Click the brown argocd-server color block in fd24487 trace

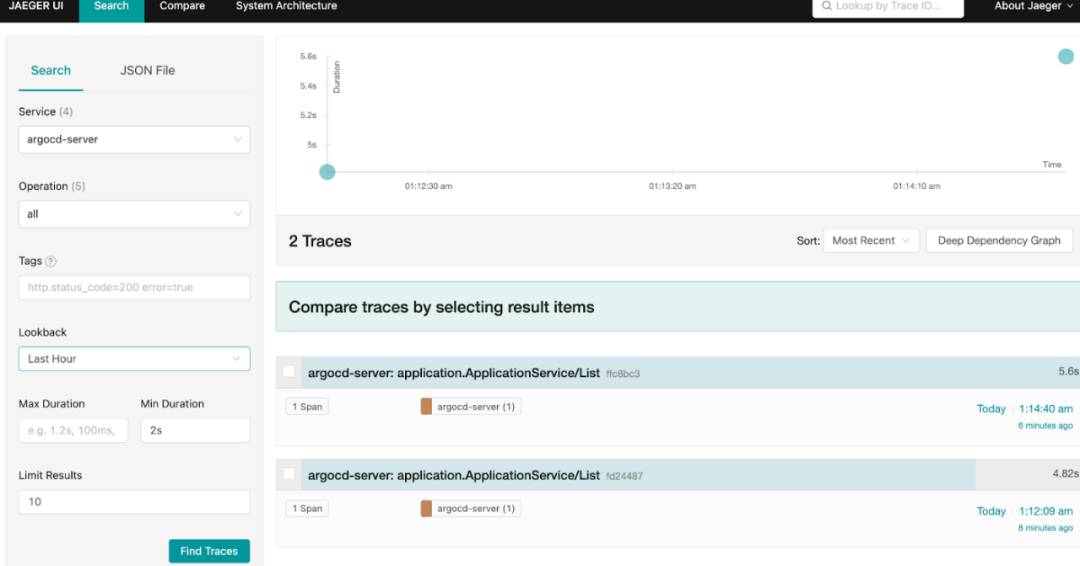(x=426, y=508)
